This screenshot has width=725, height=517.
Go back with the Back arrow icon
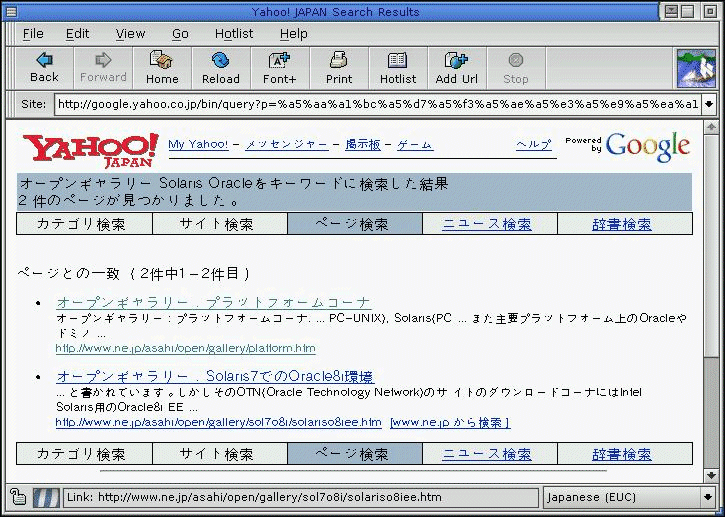pyautogui.click(x=44, y=60)
